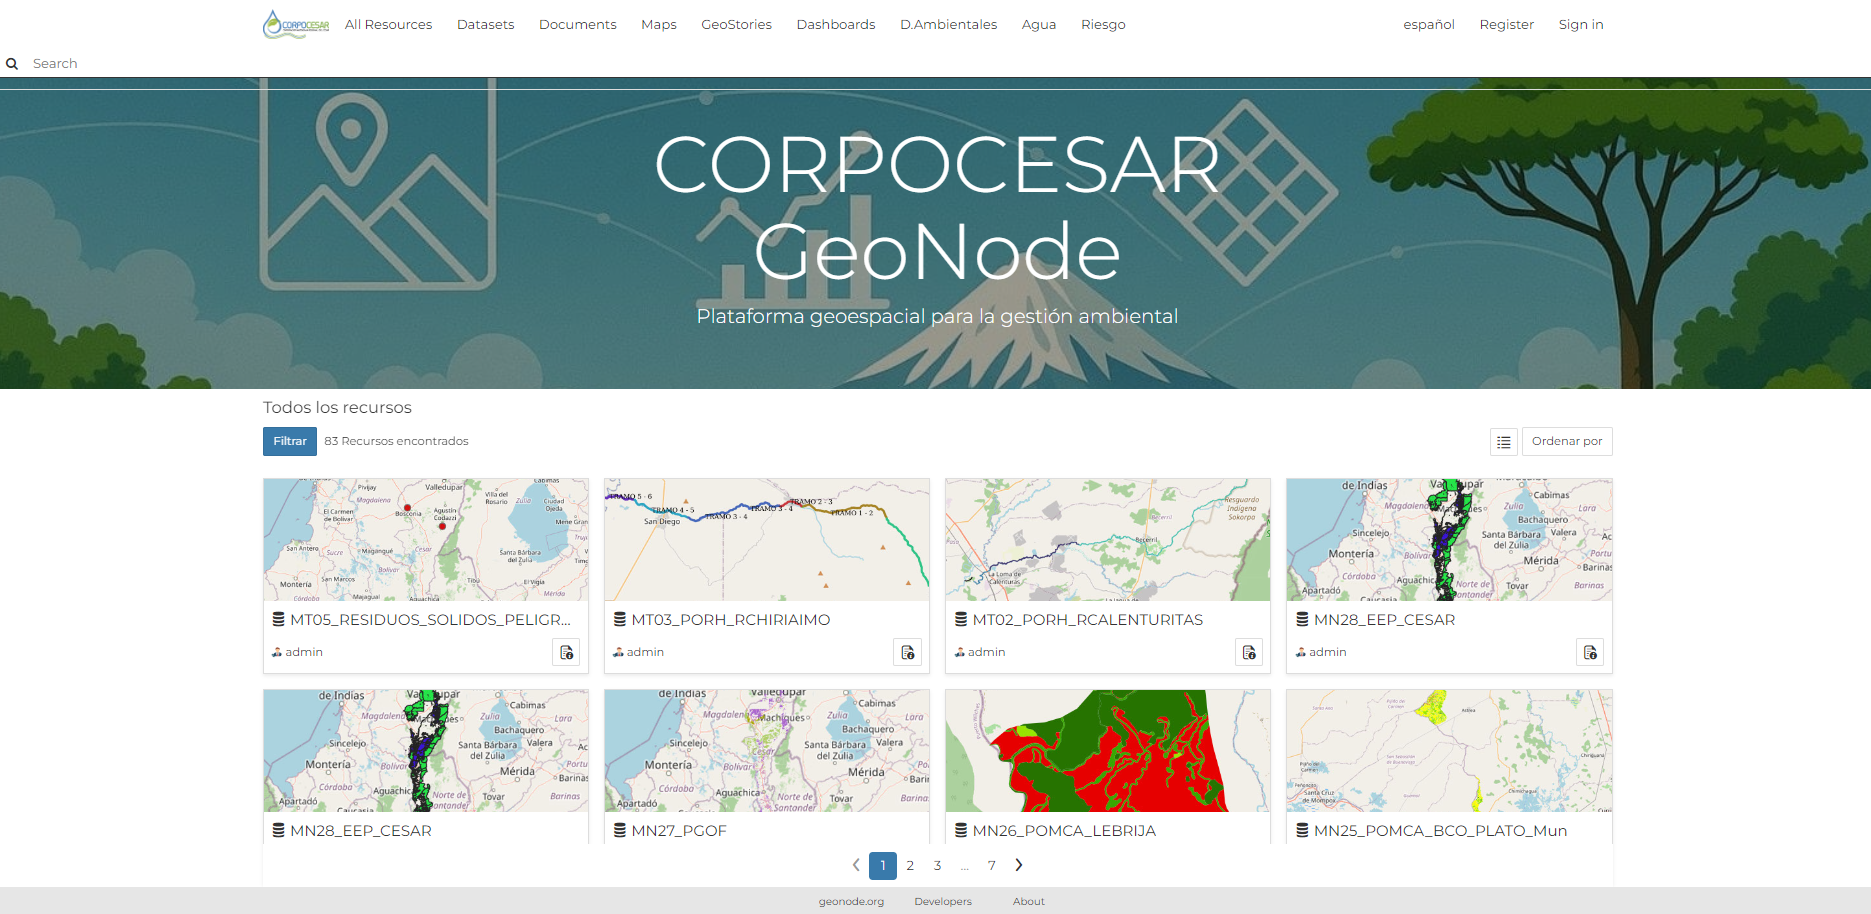Image resolution: width=1871 pixels, height=914 pixels.
Task: Open metadata info icon for MT02_PORH_RCALENTURITAS
Action: click(x=1249, y=652)
